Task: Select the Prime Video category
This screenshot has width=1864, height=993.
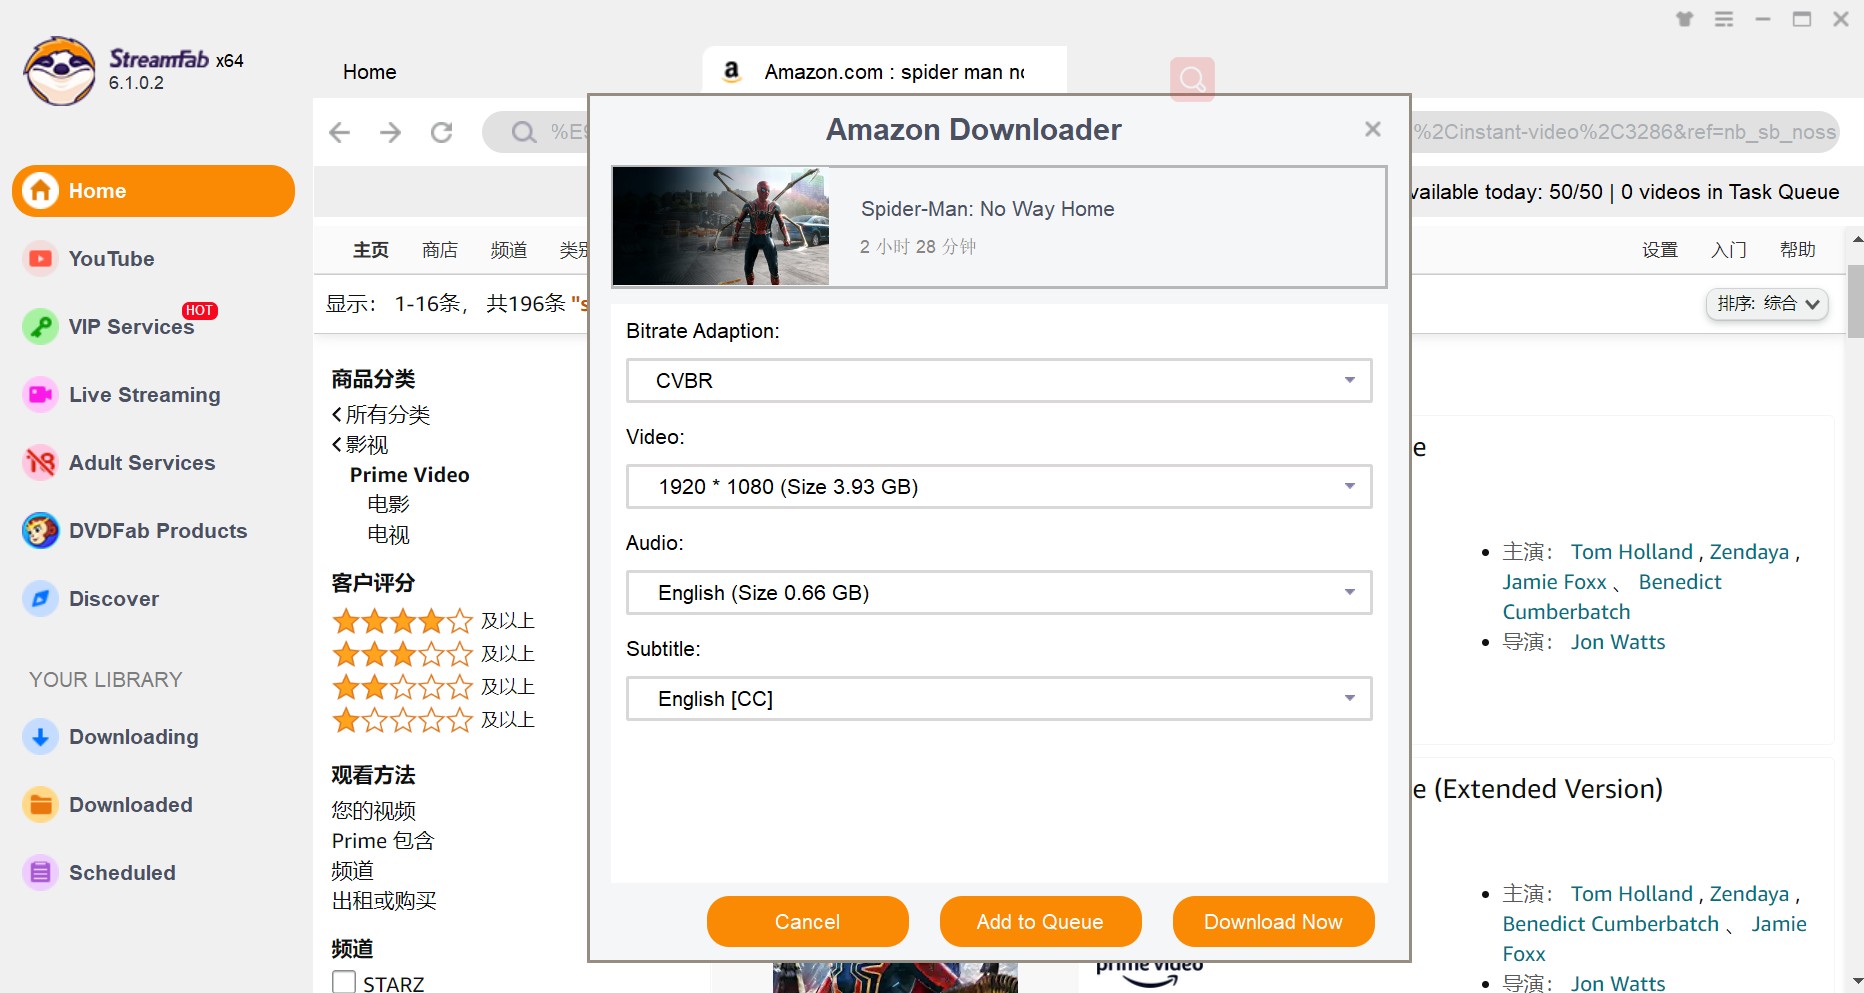Action: click(x=410, y=475)
